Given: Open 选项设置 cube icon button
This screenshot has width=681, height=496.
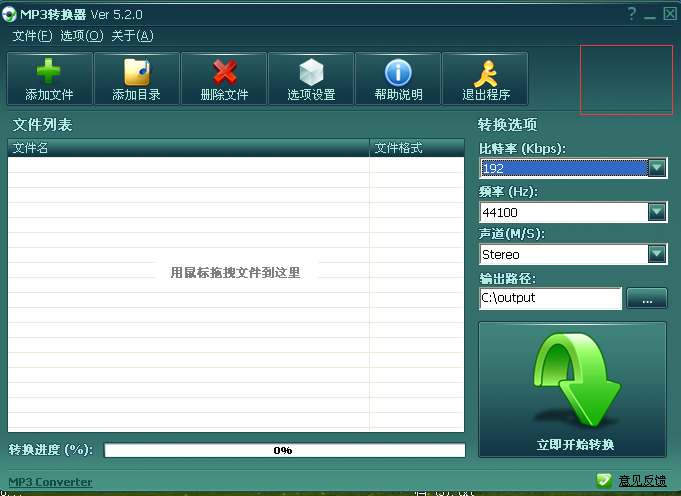Looking at the screenshot, I should point(311,79).
